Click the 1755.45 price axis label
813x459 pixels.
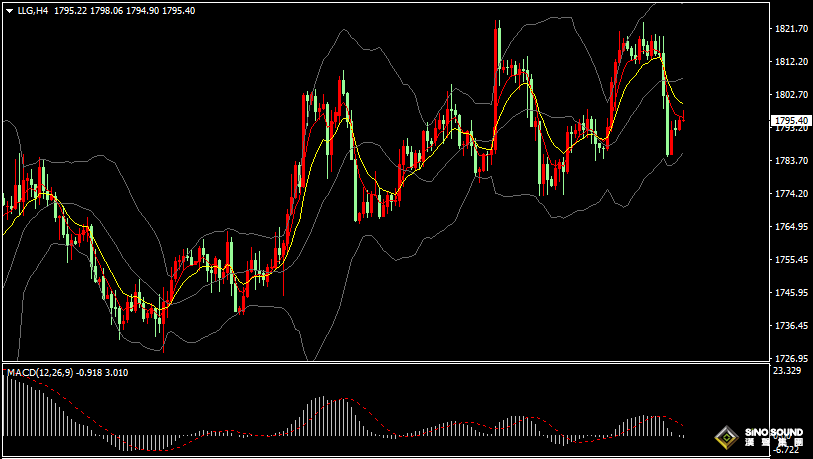point(792,259)
